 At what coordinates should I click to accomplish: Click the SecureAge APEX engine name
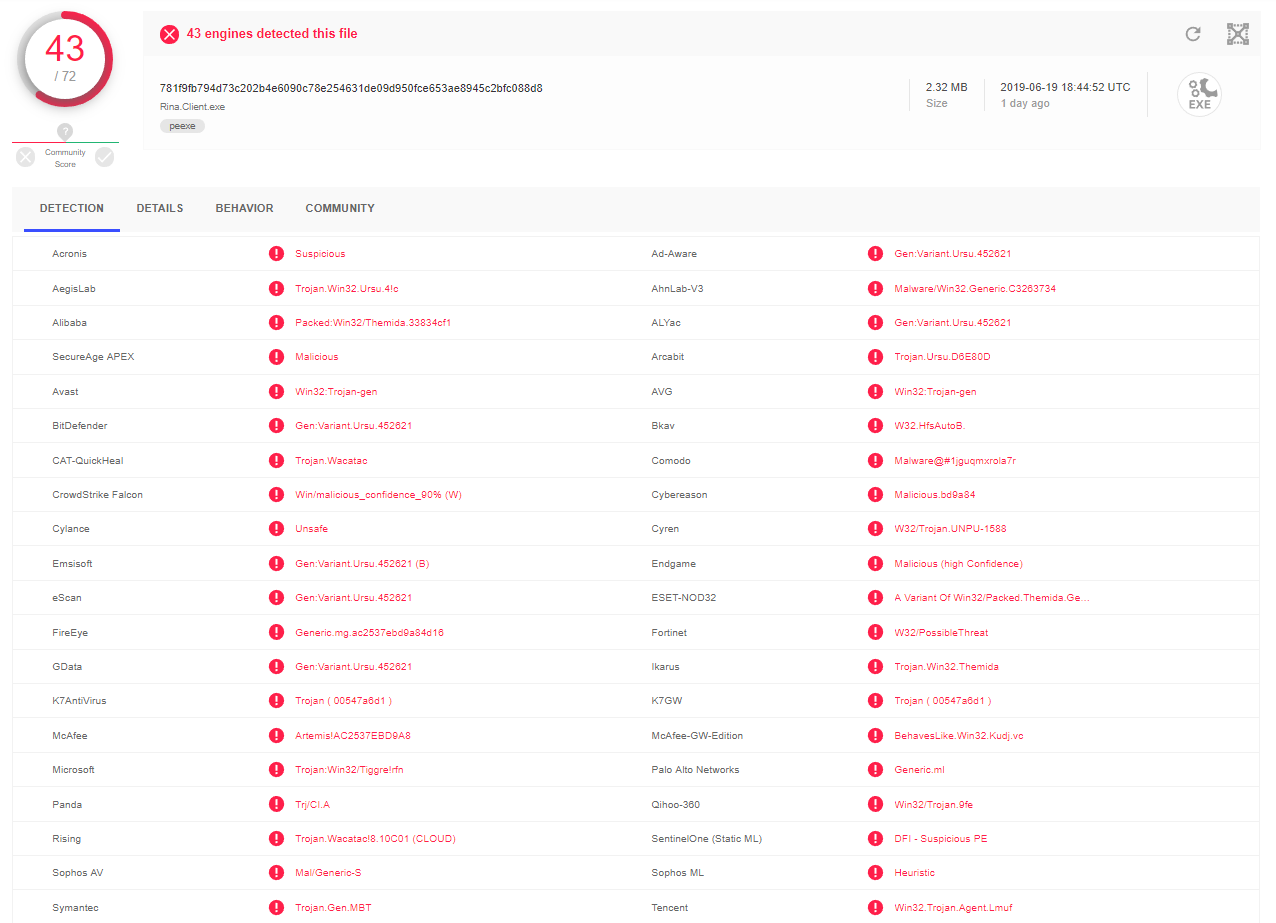point(93,357)
